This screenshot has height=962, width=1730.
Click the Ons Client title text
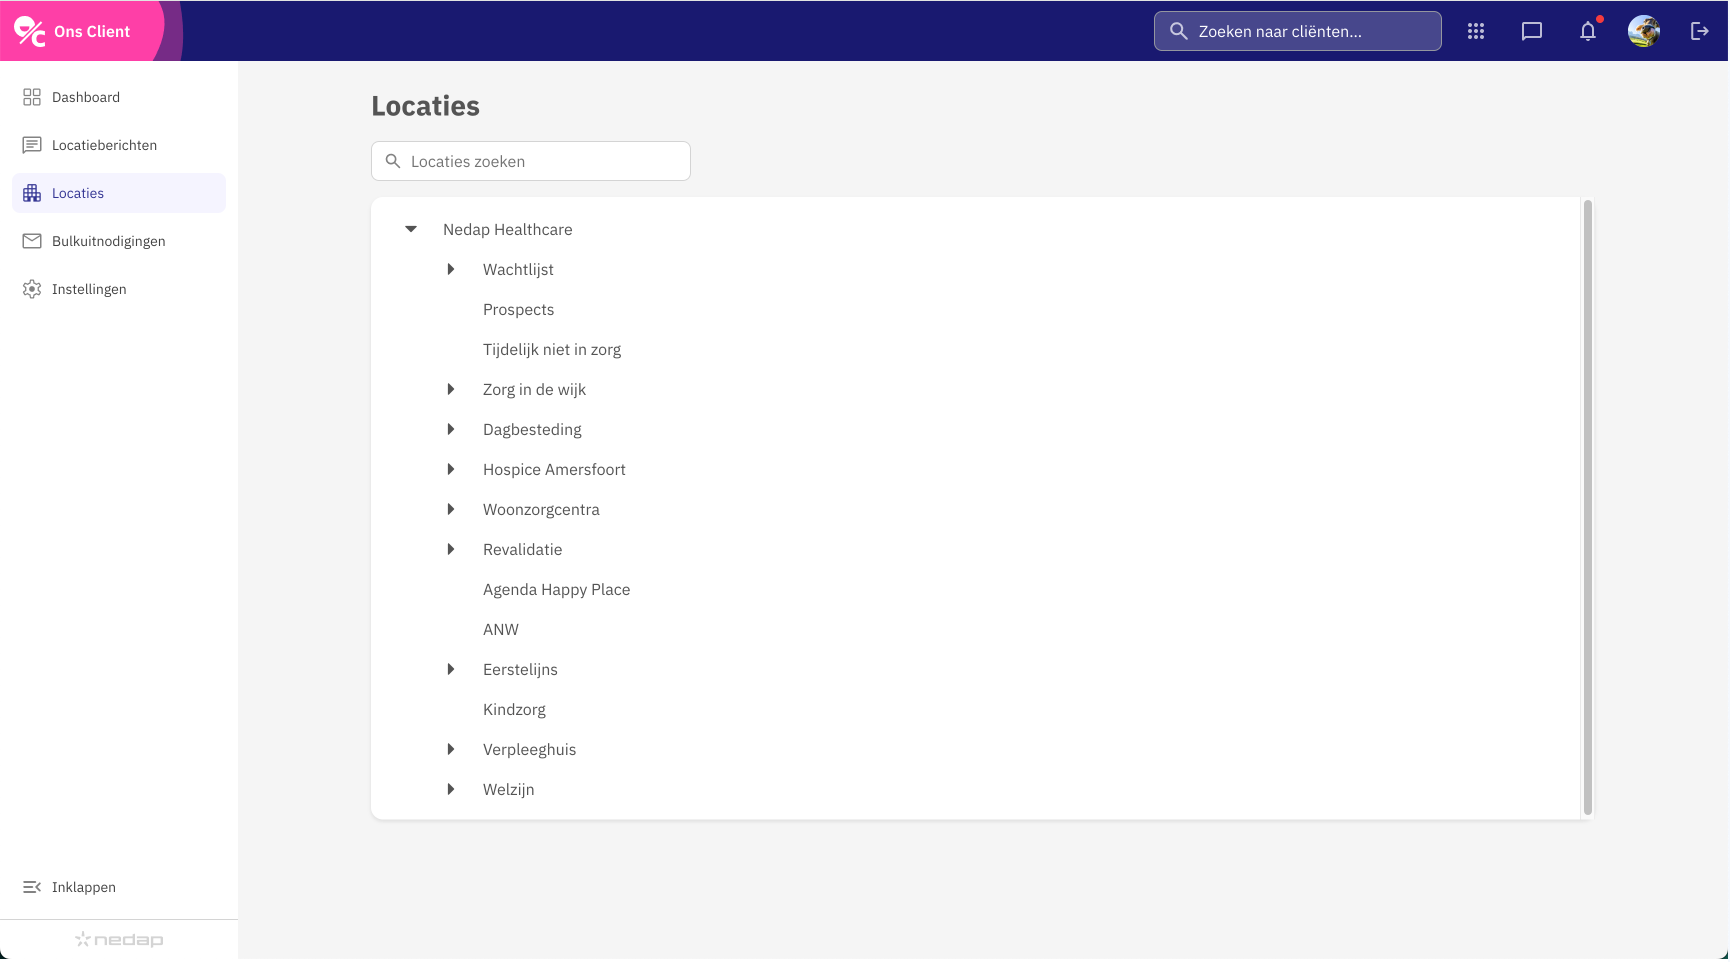[x=92, y=32]
